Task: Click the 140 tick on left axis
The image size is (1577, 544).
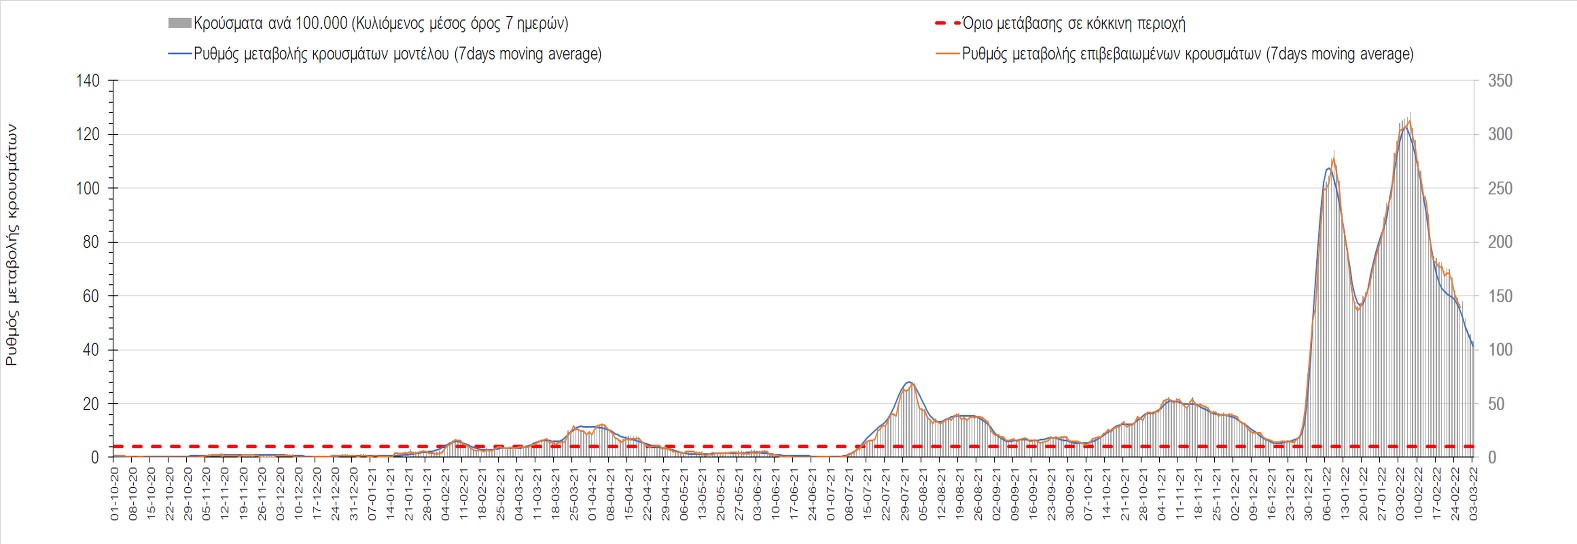Action: point(88,81)
